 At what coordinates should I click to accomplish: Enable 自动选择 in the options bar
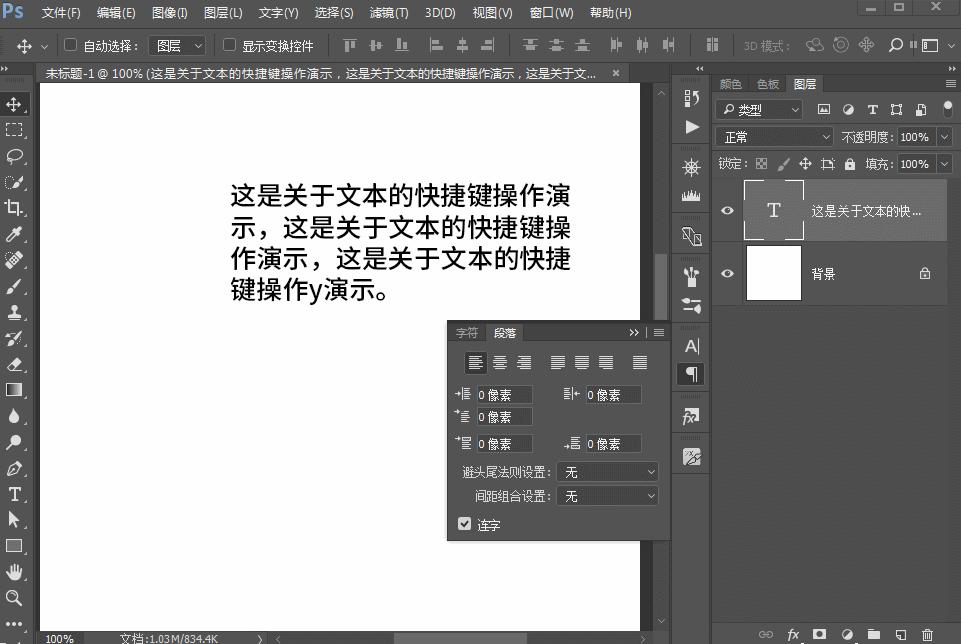tap(69, 45)
